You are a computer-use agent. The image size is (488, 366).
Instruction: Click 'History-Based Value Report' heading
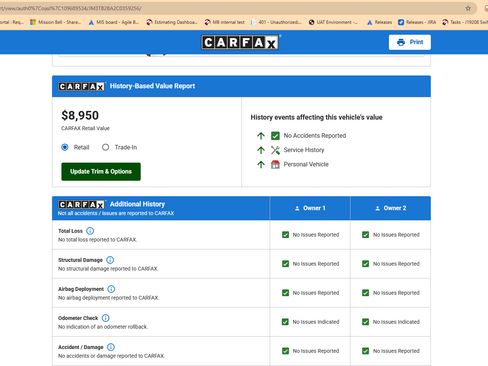coord(152,86)
